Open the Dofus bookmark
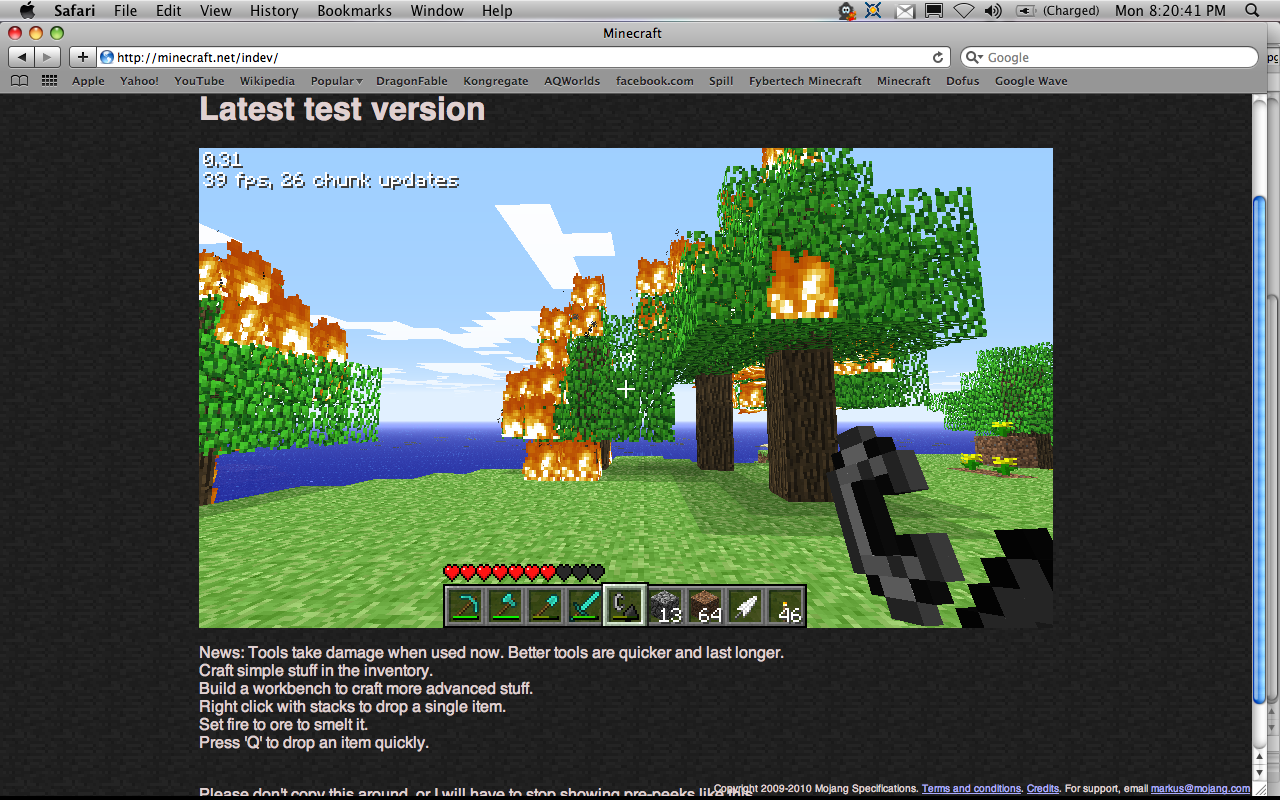Image resolution: width=1280 pixels, height=800 pixels. [963, 81]
